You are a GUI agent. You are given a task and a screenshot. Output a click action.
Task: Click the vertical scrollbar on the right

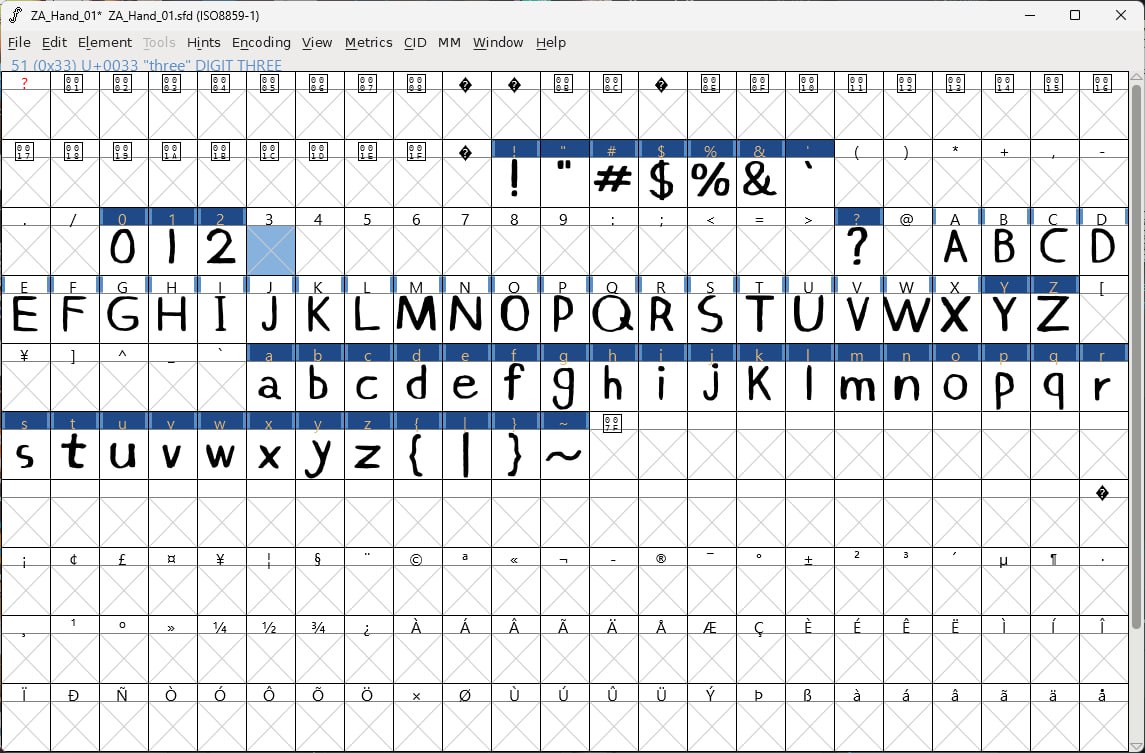(x=1136, y=350)
